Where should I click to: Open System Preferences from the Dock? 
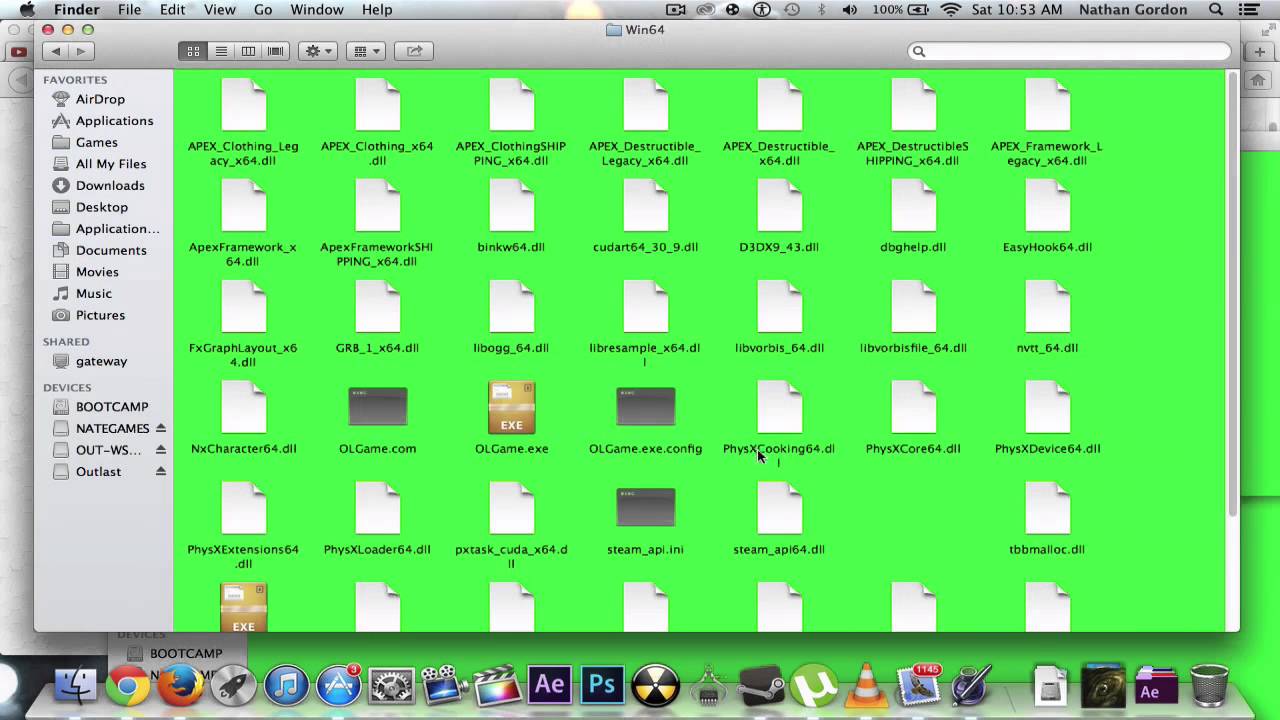click(392, 686)
